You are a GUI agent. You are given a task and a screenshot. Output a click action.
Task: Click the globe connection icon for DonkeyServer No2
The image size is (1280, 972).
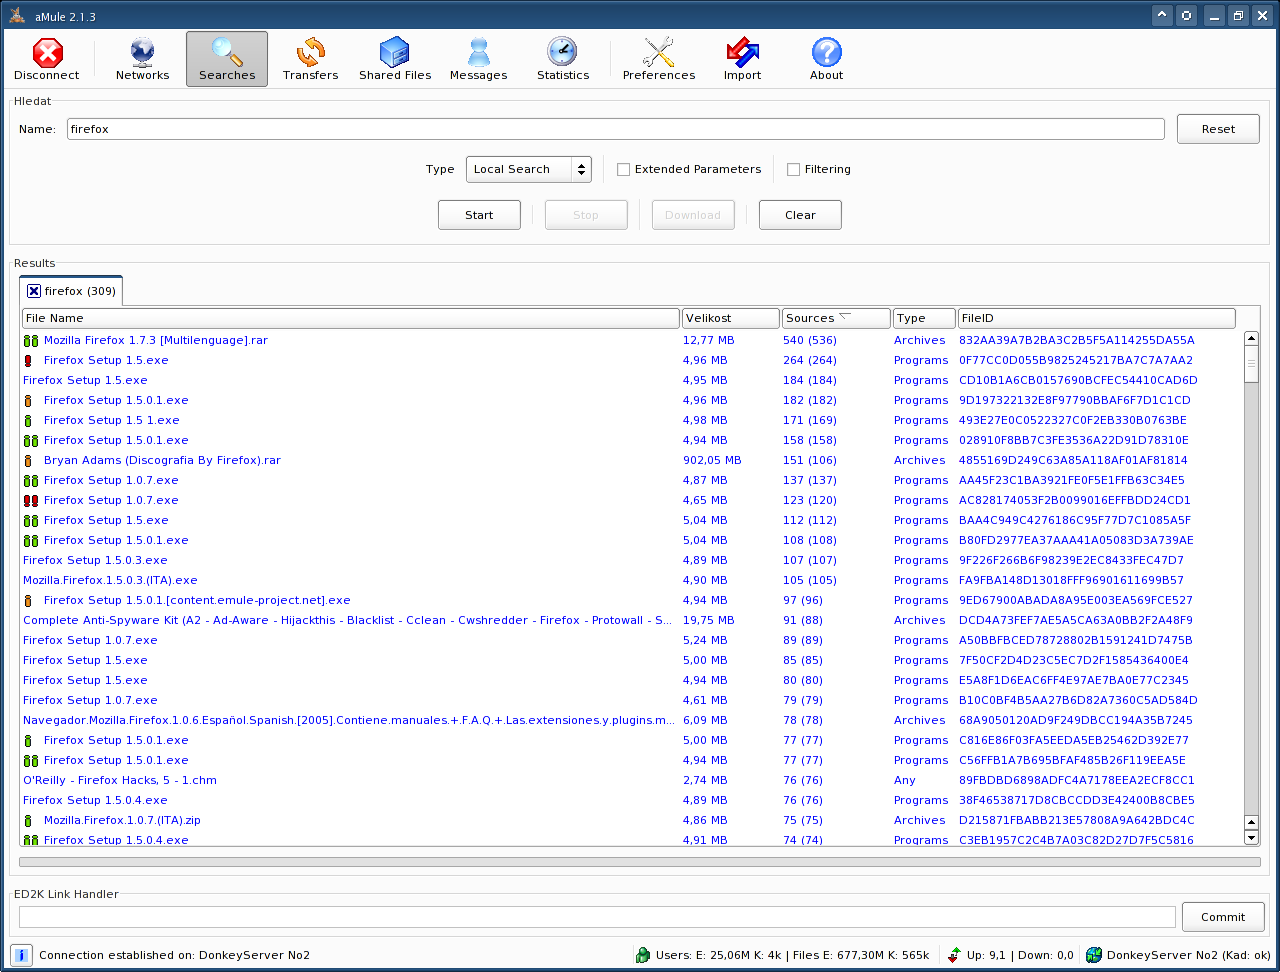(1094, 955)
